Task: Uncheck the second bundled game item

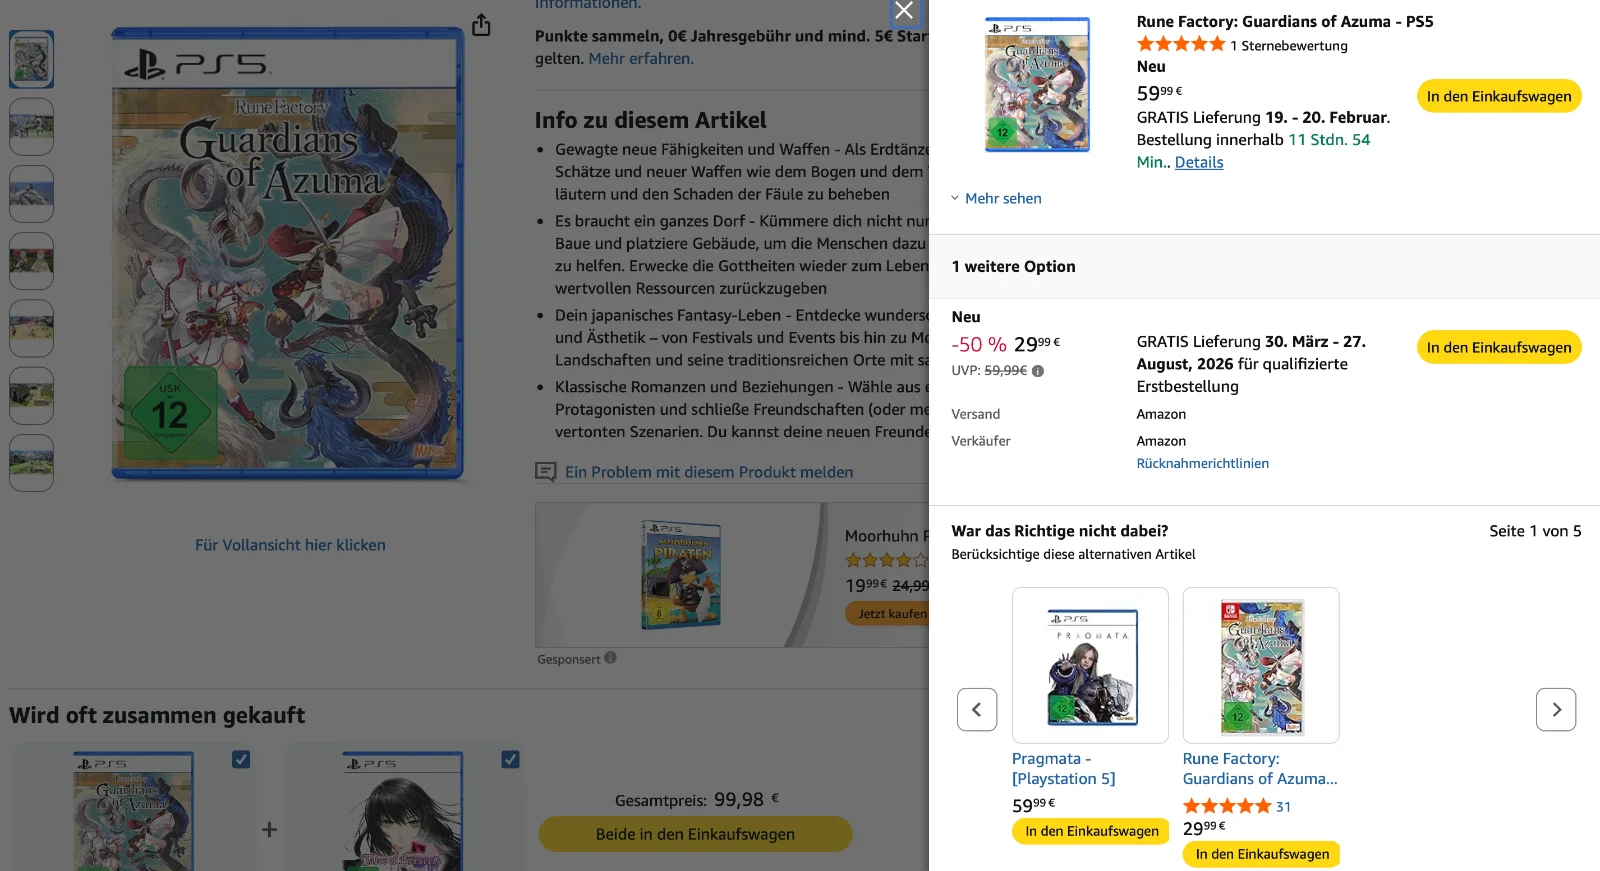Action: click(x=510, y=760)
